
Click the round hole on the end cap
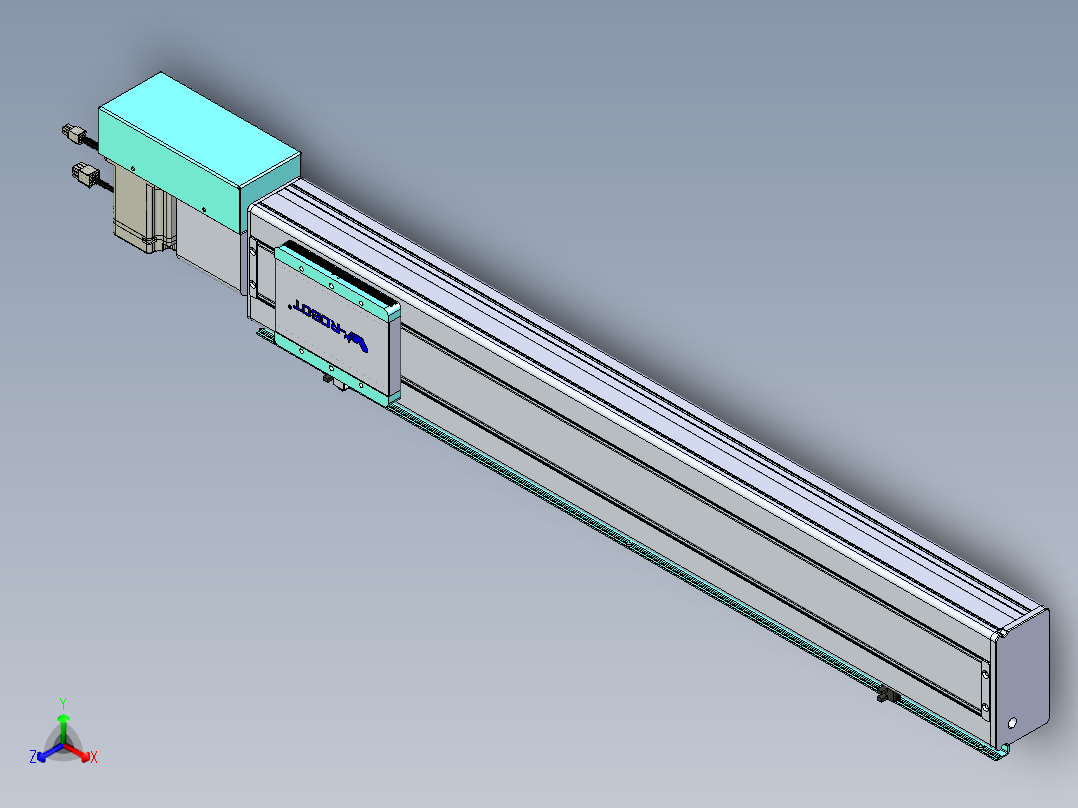tap(1014, 721)
